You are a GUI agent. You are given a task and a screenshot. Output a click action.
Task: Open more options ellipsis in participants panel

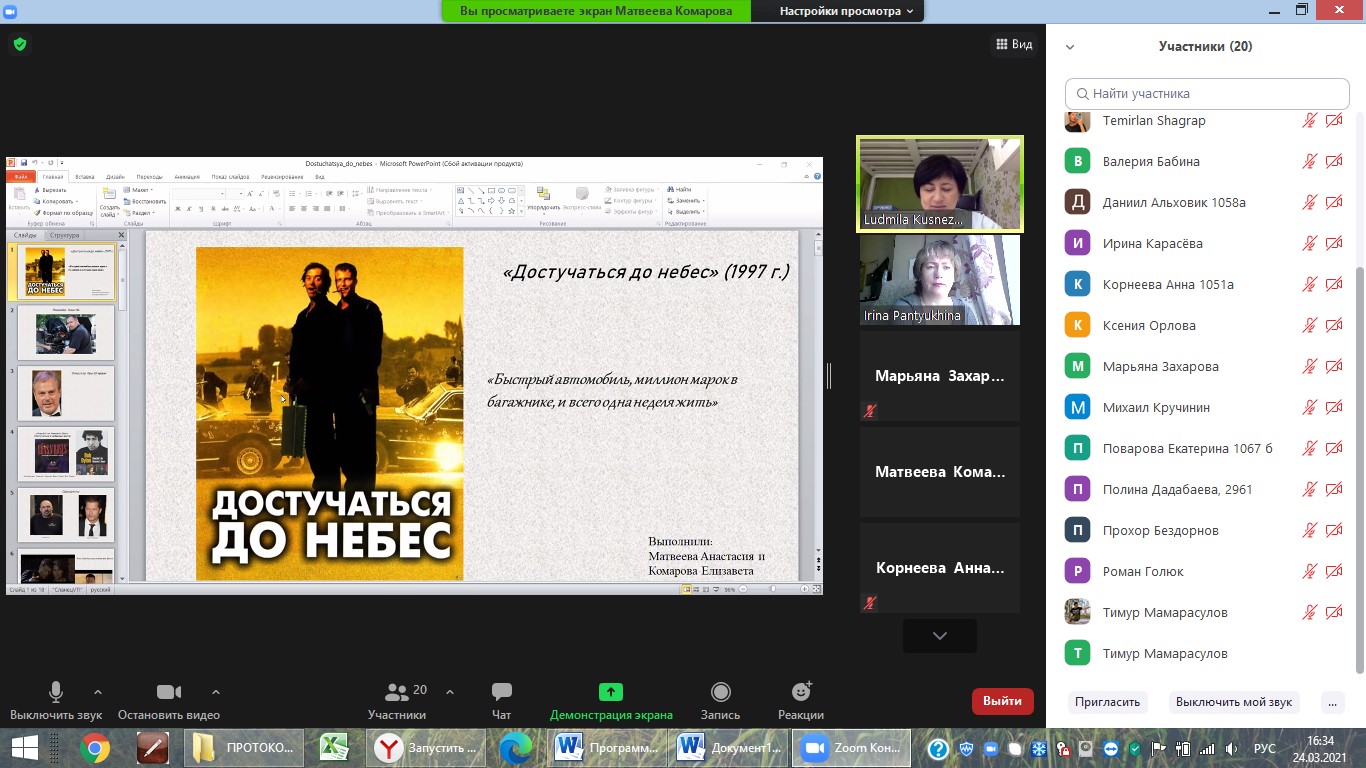coord(1333,702)
